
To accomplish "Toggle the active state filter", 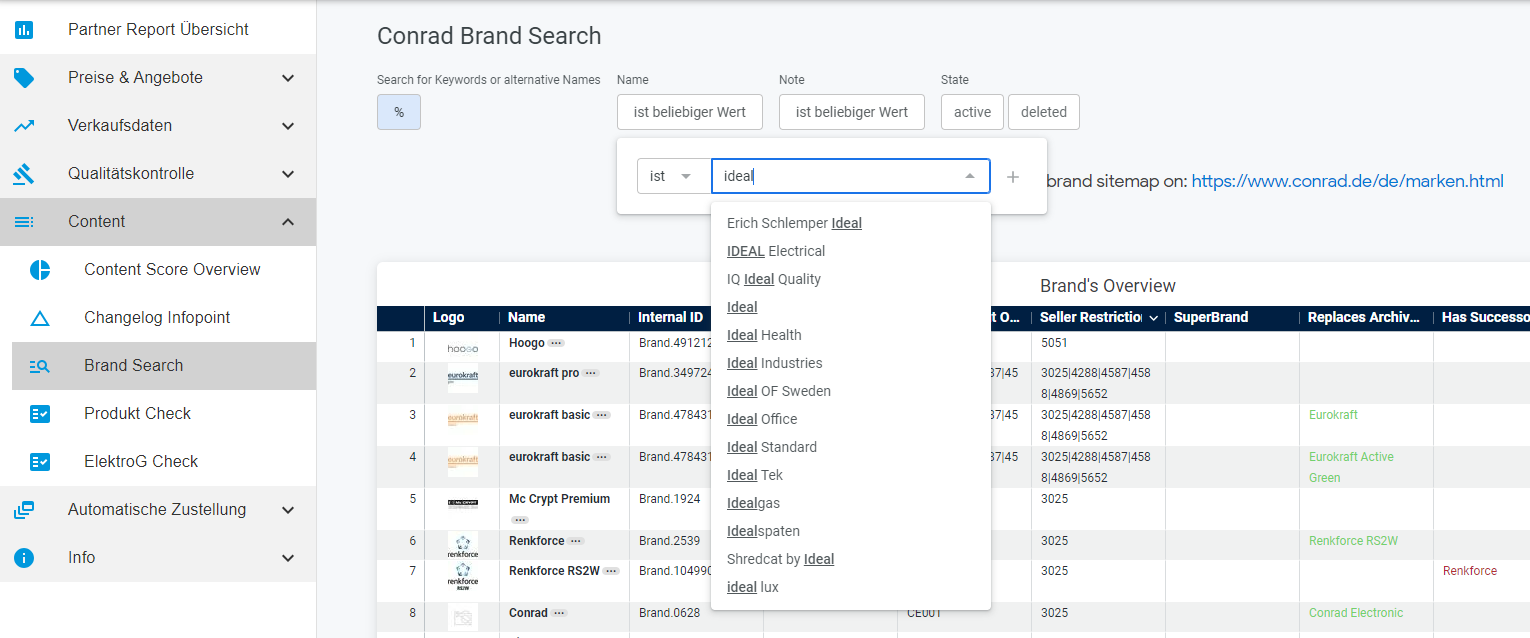I will pyautogui.click(x=972, y=112).
